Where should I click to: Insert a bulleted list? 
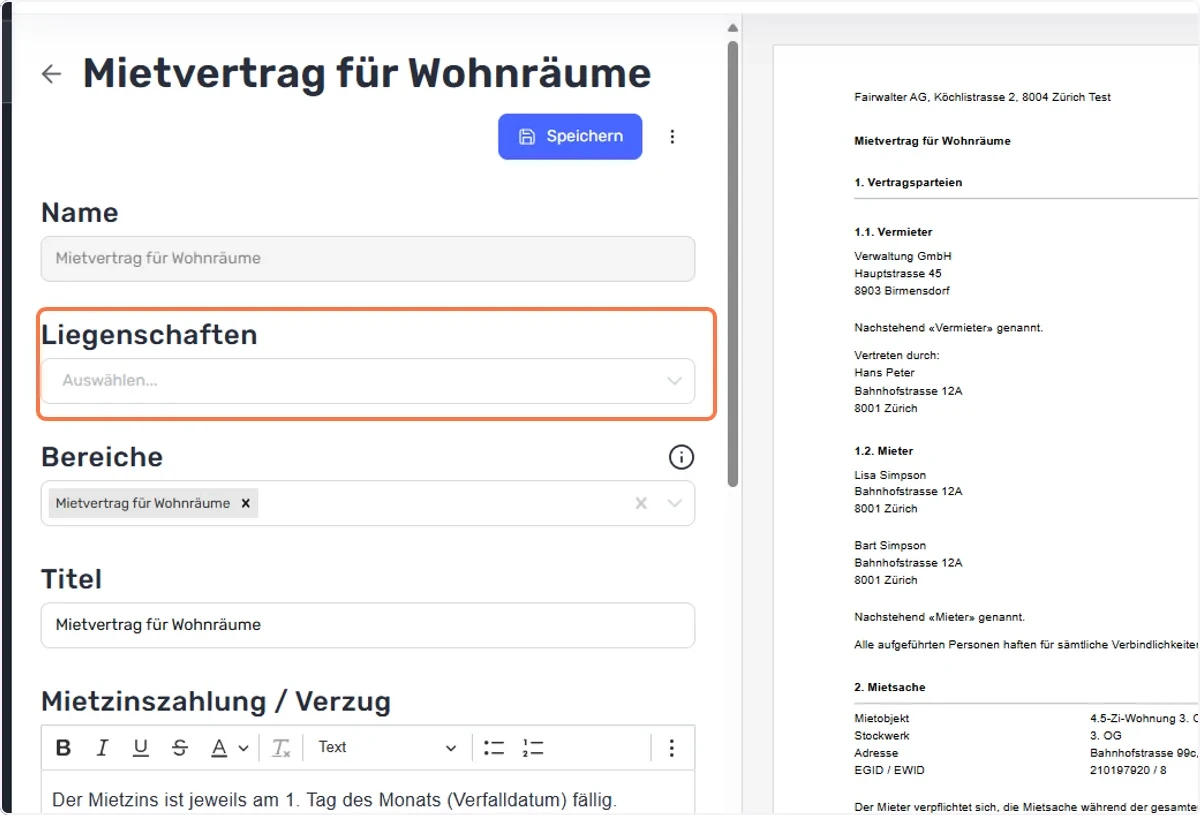pos(494,748)
